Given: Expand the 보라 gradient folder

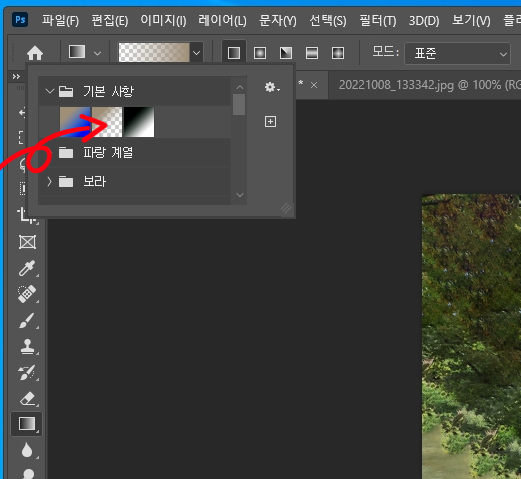Looking at the screenshot, I should [x=49, y=182].
